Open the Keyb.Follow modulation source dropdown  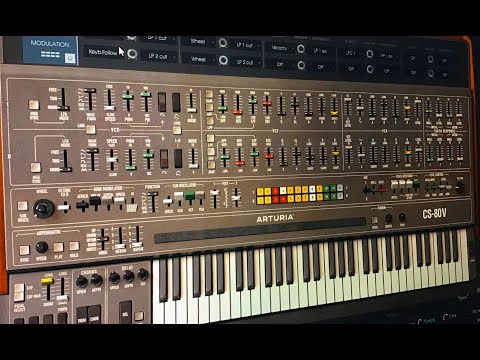click(103, 52)
